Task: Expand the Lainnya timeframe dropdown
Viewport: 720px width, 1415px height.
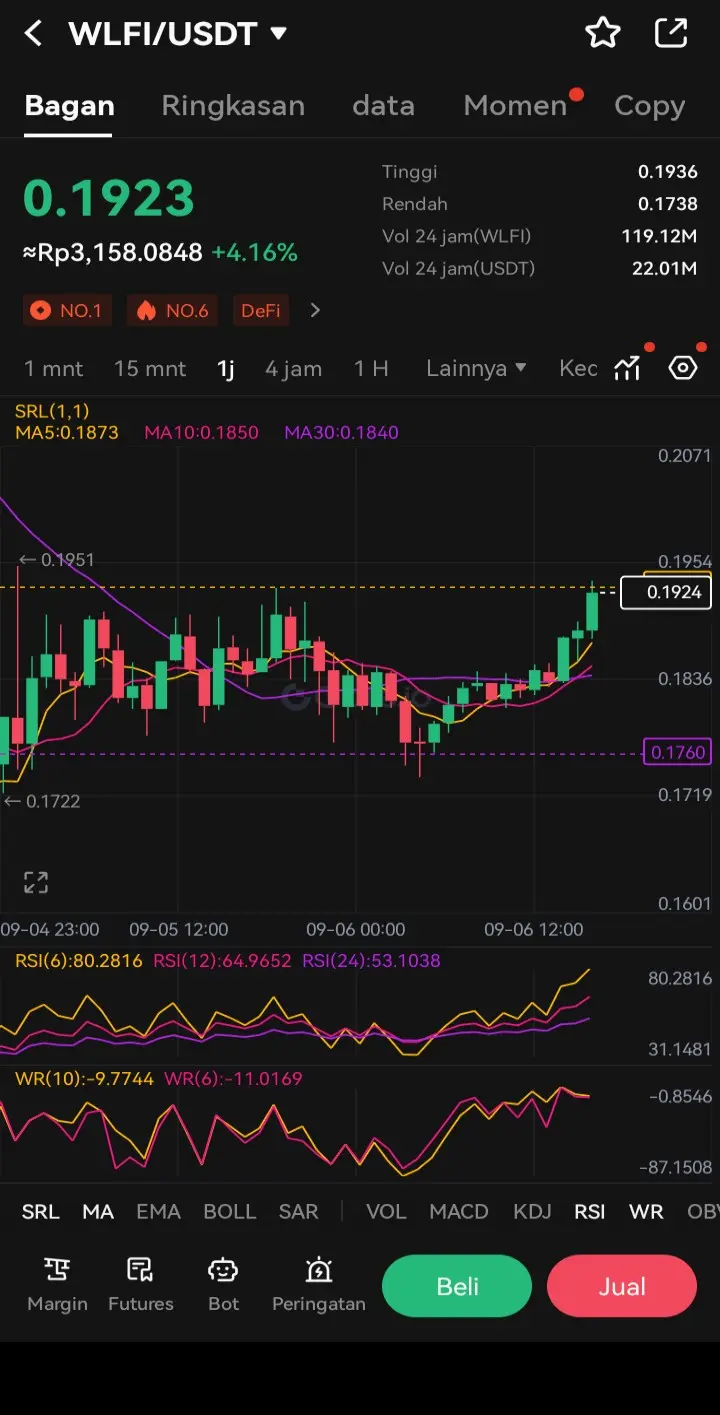Action: tap(476, 368)
